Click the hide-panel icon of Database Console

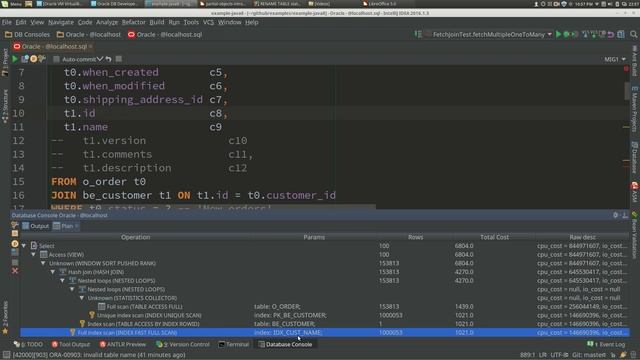click(625, 215)
